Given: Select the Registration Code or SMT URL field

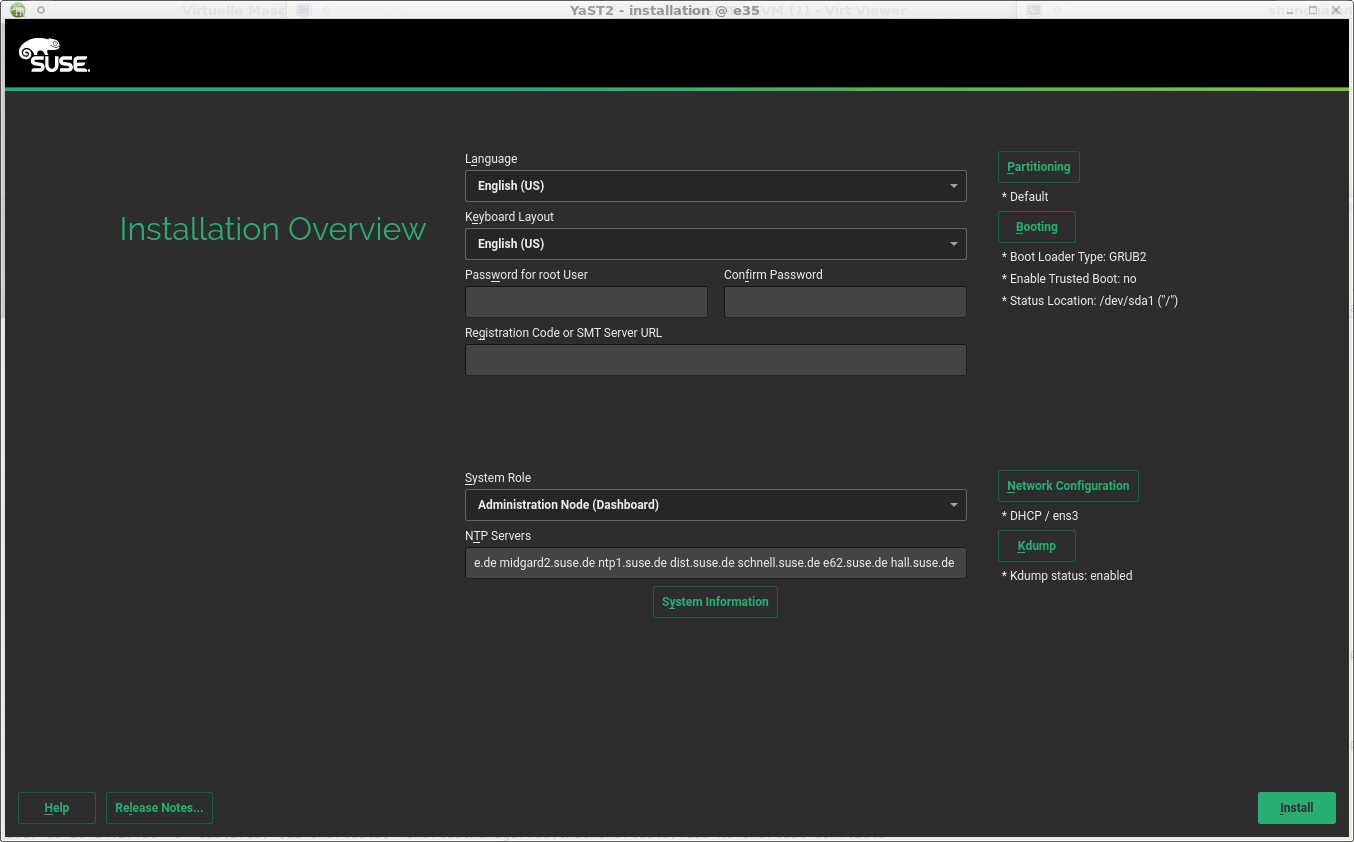Looking at the screenshot, I should pos(715,360).
